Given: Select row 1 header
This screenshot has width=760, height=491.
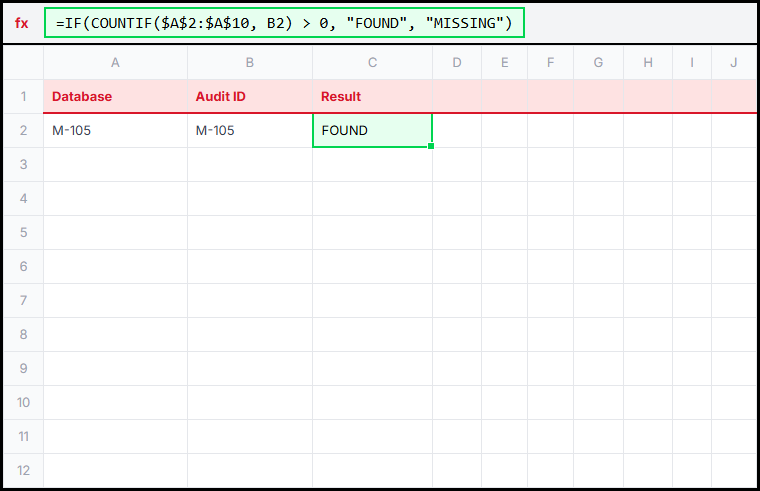Looking at the screenshot, I should click(x=23, y=97).
